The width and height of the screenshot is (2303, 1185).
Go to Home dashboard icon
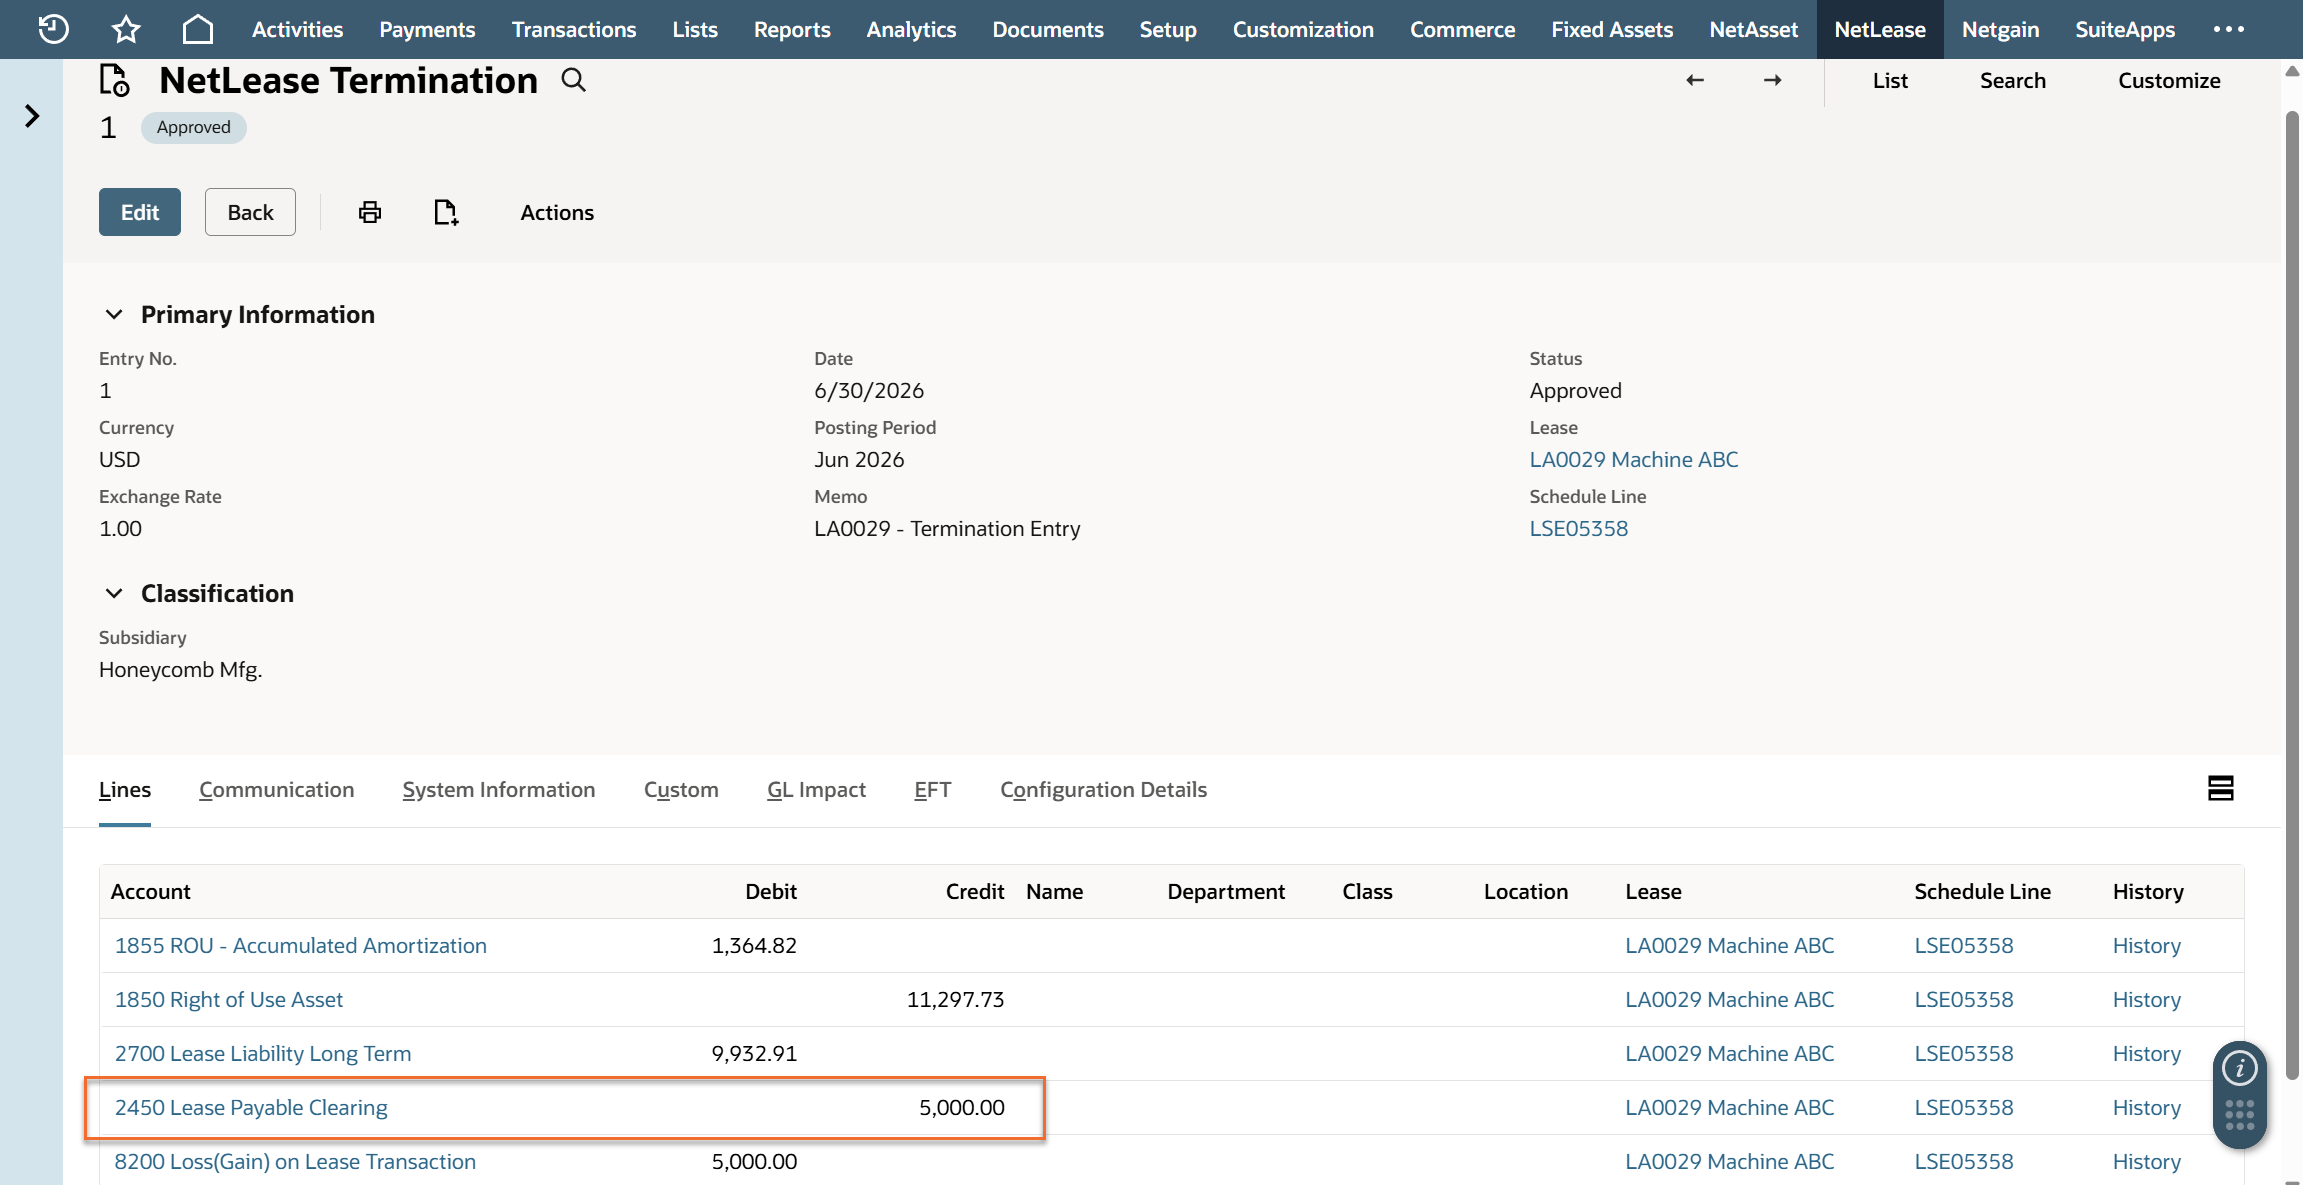[197, 29]
